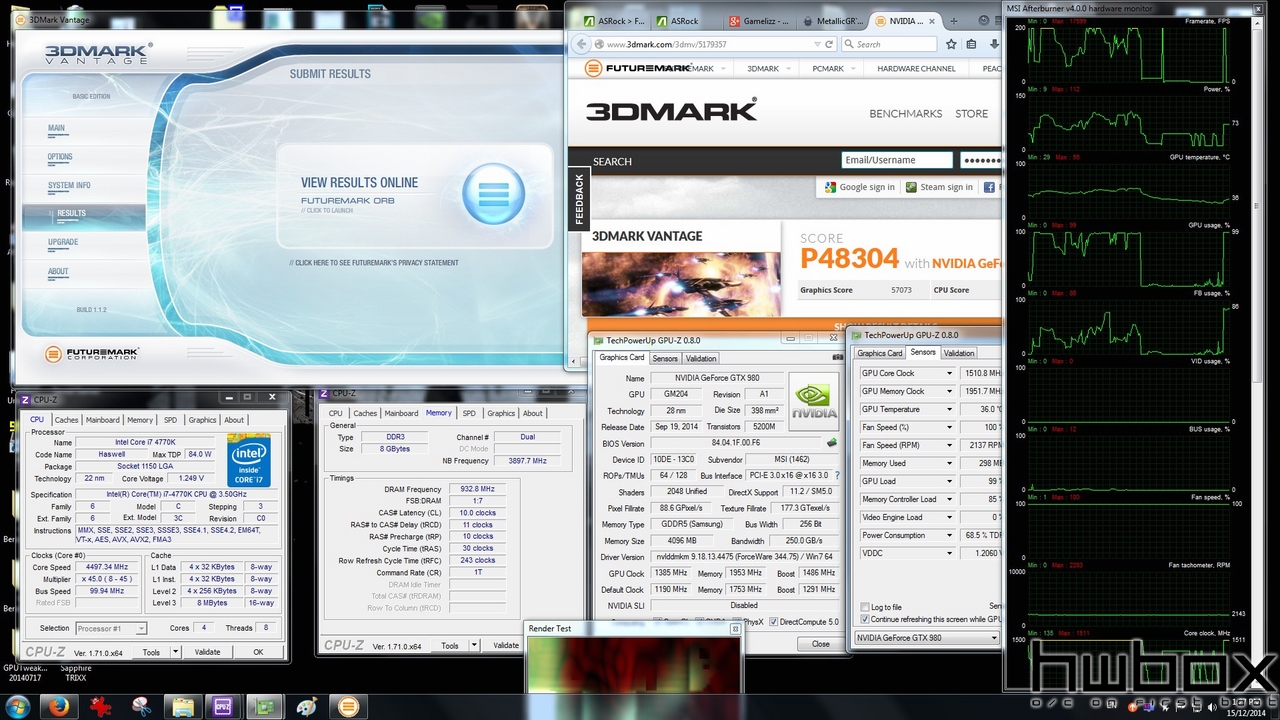Select UPGRADE in the 3DMark Vantage sidebar
This screenshot has height=720, width=1280.
[x=63, y=242]
